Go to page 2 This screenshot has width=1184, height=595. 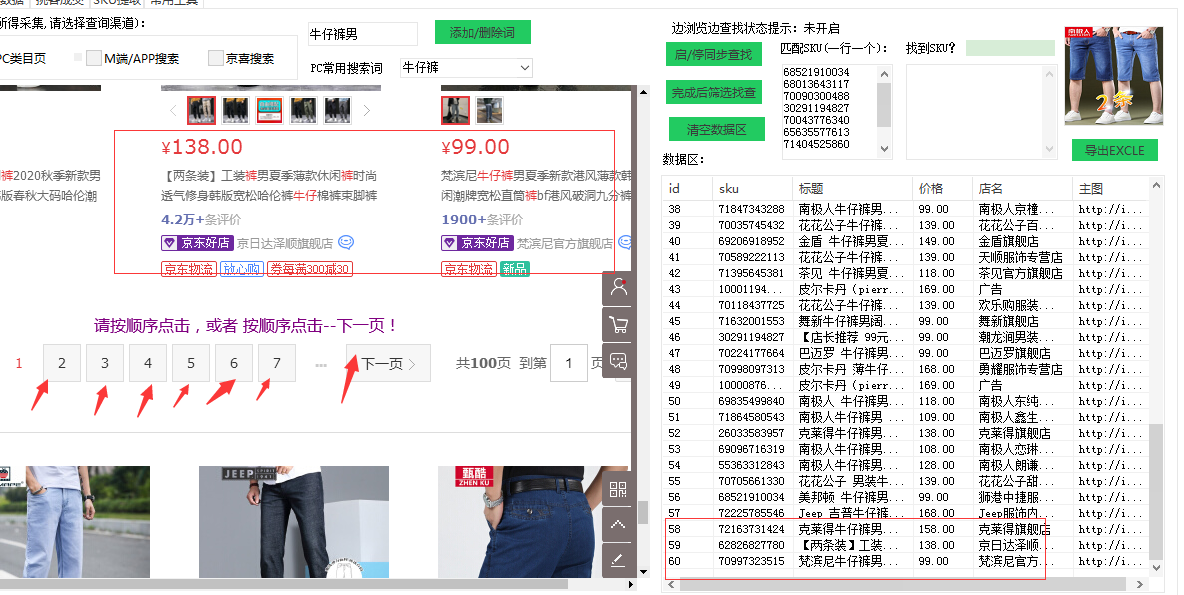[62, 363]
